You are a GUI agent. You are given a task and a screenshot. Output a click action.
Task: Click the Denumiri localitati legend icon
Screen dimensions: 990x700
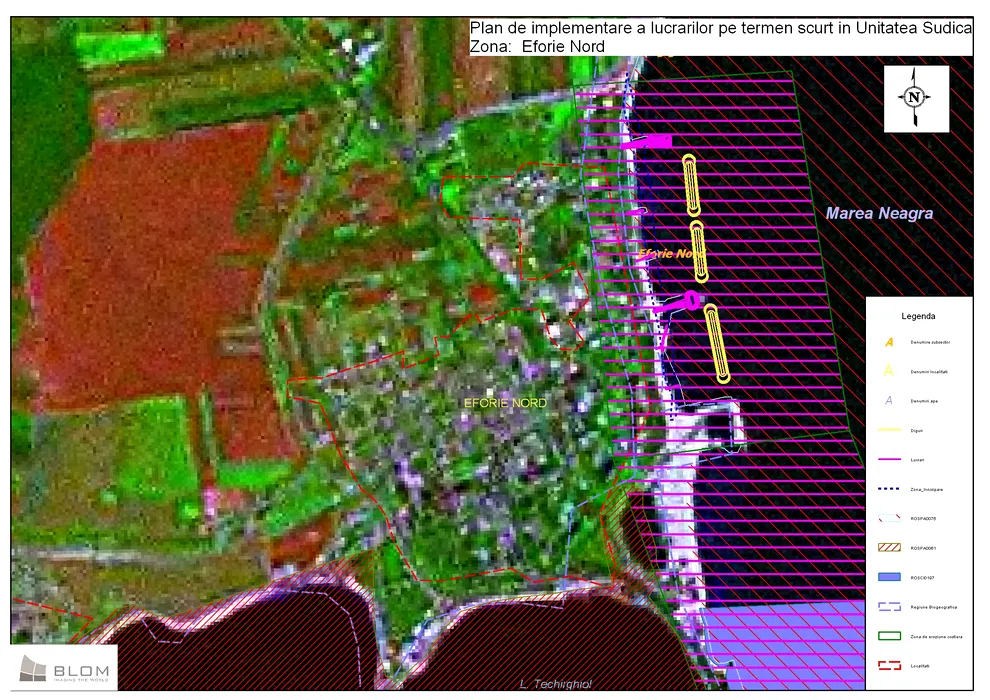click(889, 371)
